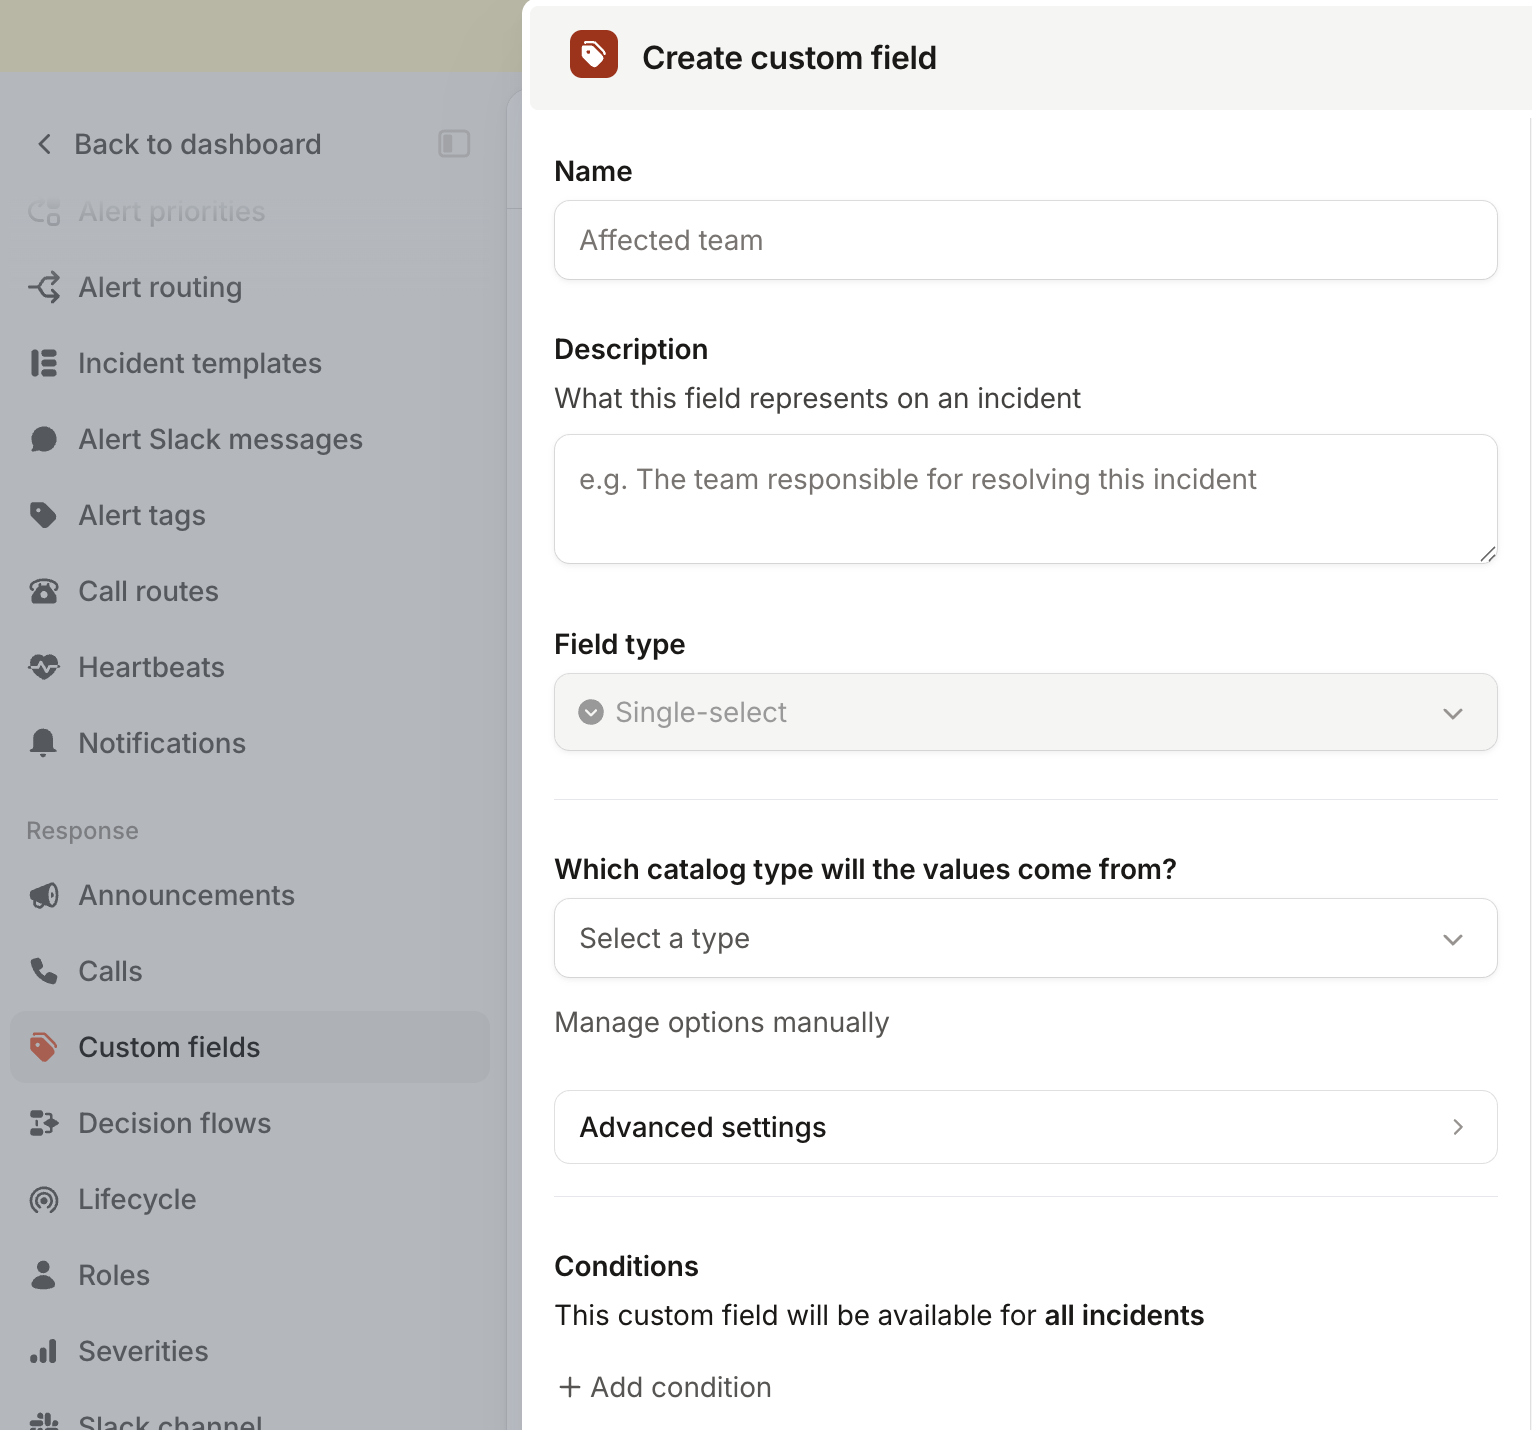Open Alert priorities in sidebar
Screen dimensions: 1532x1430
[250, 212]
